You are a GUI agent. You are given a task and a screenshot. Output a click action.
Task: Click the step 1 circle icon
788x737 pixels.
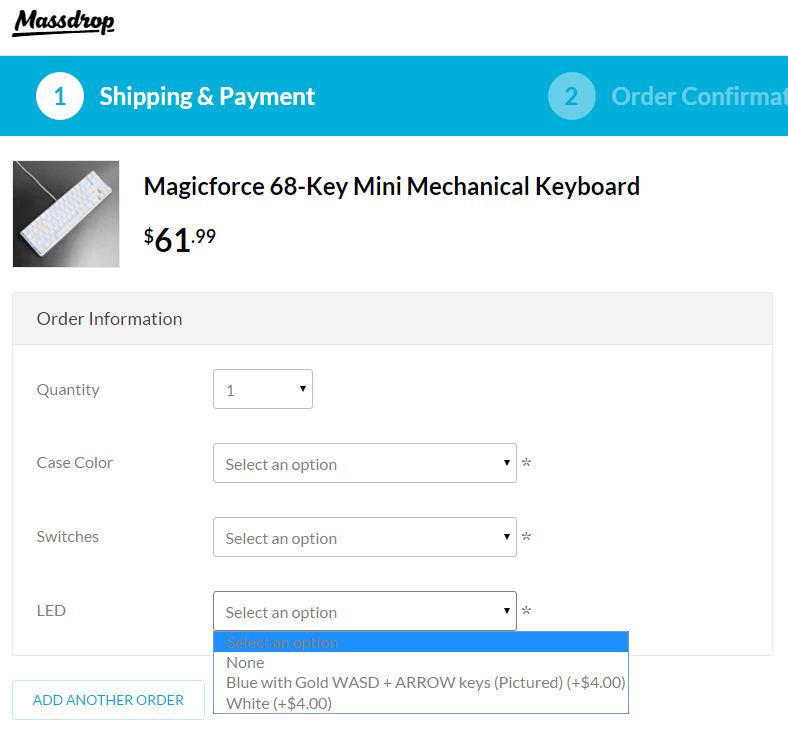(x=60, y=96)
